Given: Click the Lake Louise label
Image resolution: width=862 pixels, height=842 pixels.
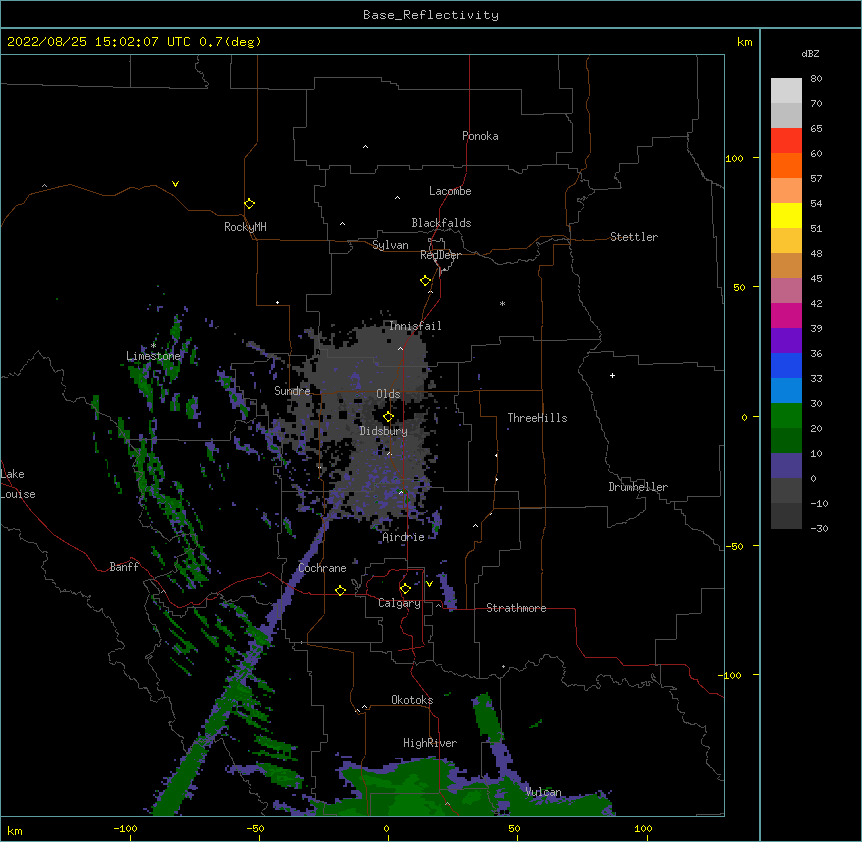Looking at the screenshot, I should point(18,484).
